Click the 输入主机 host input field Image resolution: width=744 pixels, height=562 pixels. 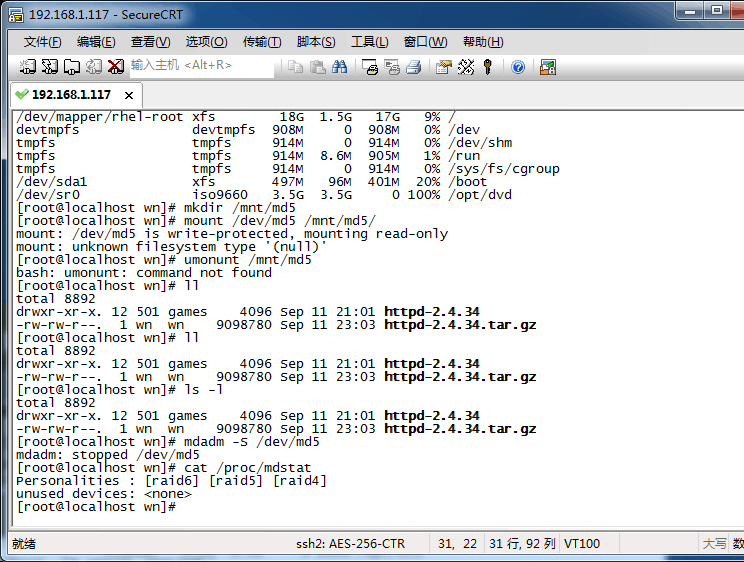(202, 66)
